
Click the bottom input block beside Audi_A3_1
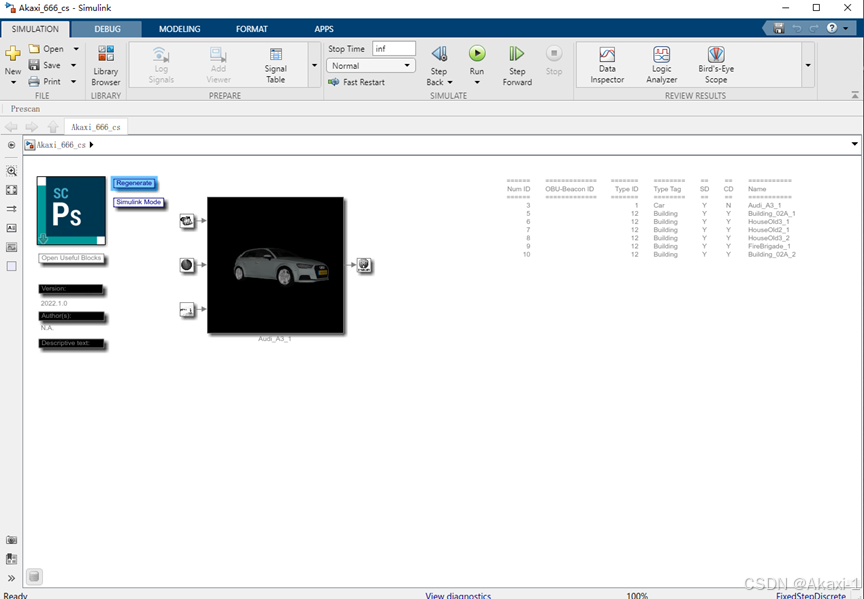(187, 310)
